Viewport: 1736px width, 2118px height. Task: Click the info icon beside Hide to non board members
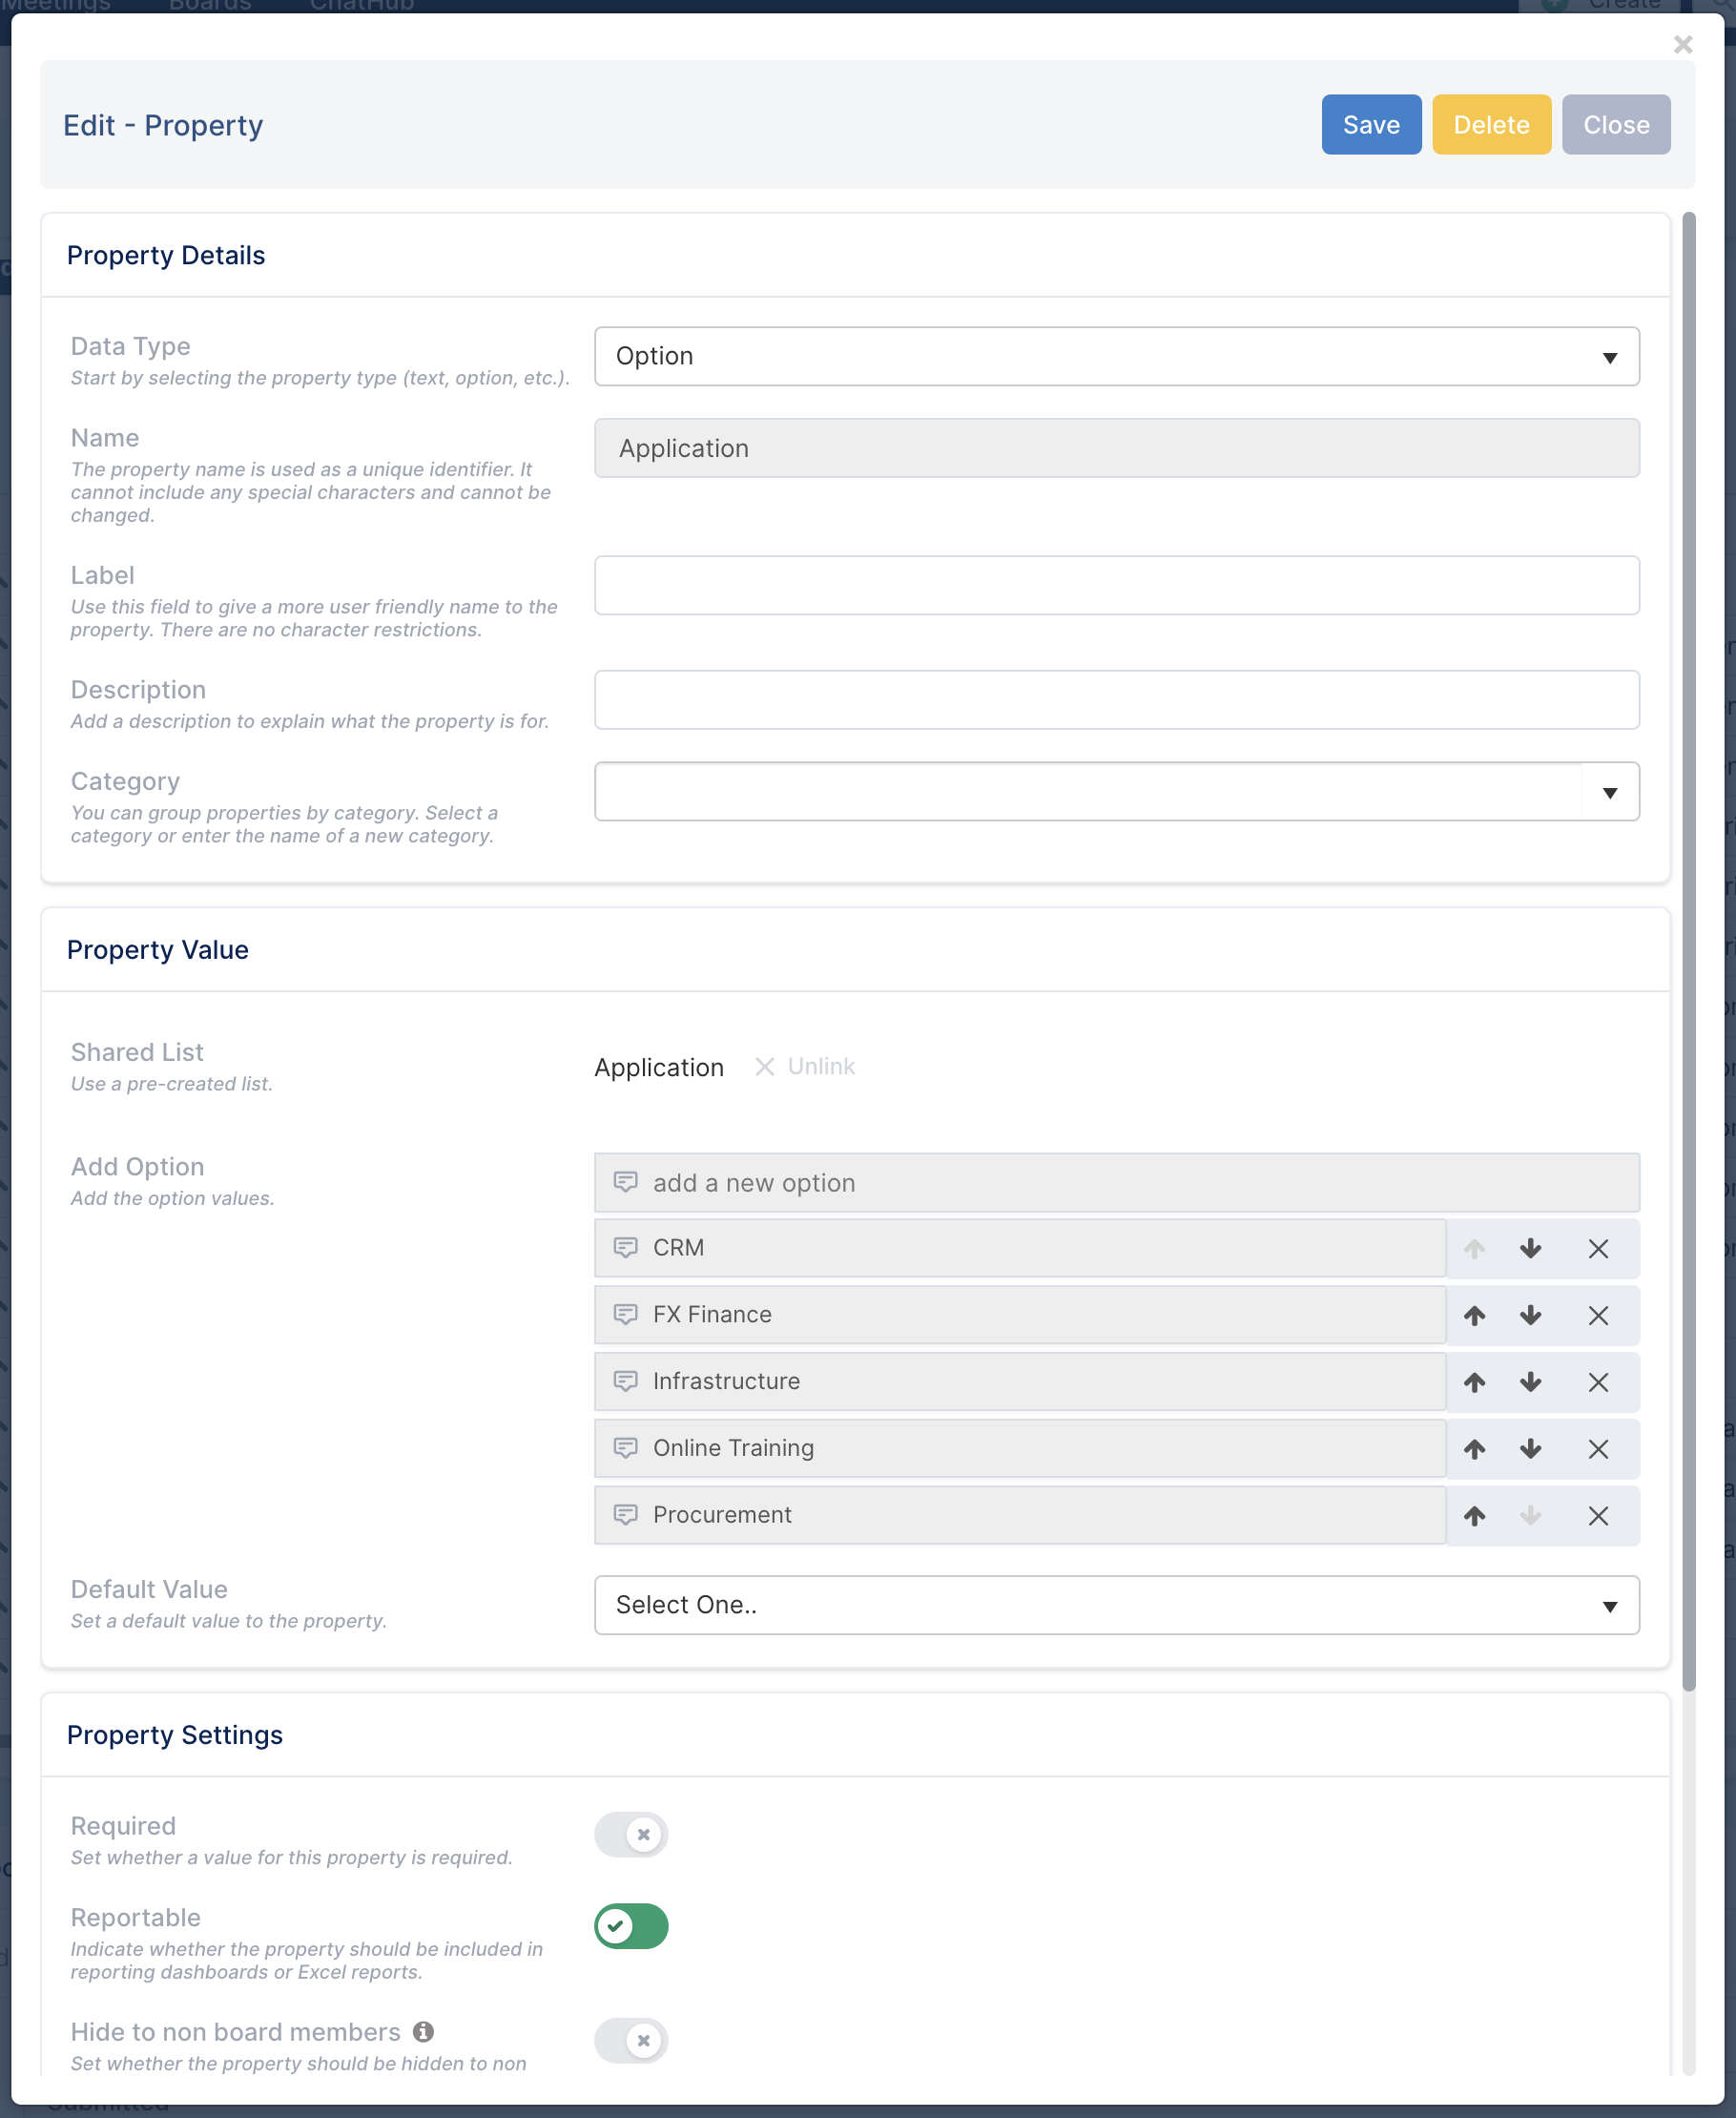click(x=423, y=2031)
